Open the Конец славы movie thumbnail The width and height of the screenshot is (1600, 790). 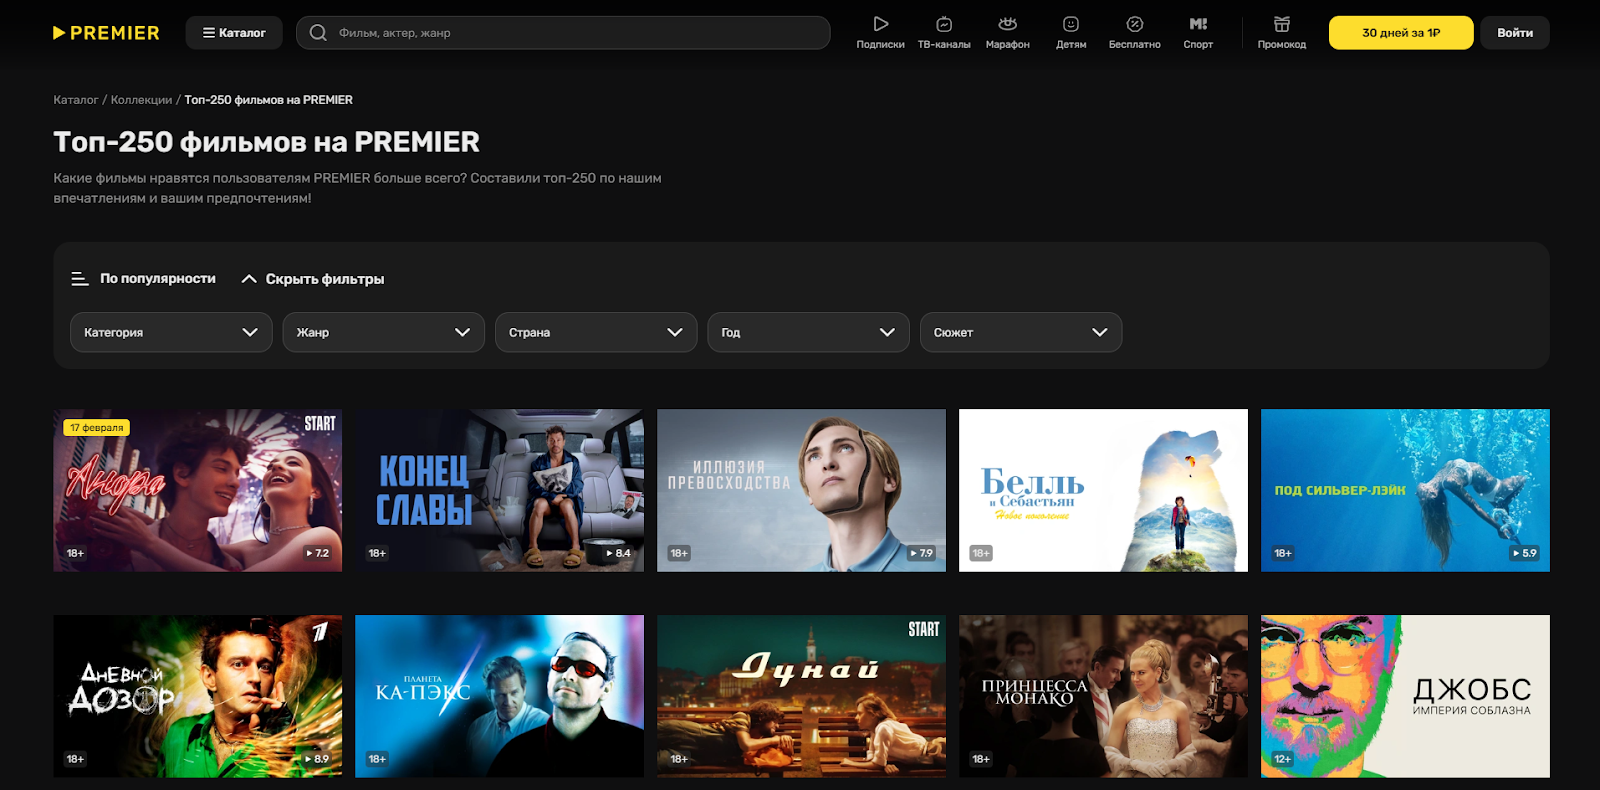[x=500, y=490]
